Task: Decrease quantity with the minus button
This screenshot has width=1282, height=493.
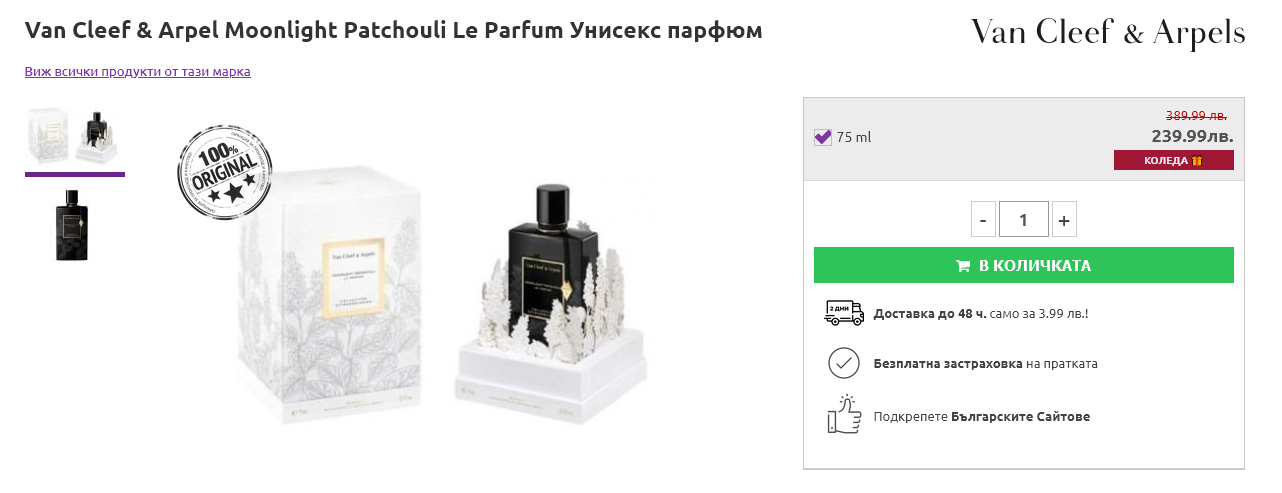Action: tap(983, 219)
